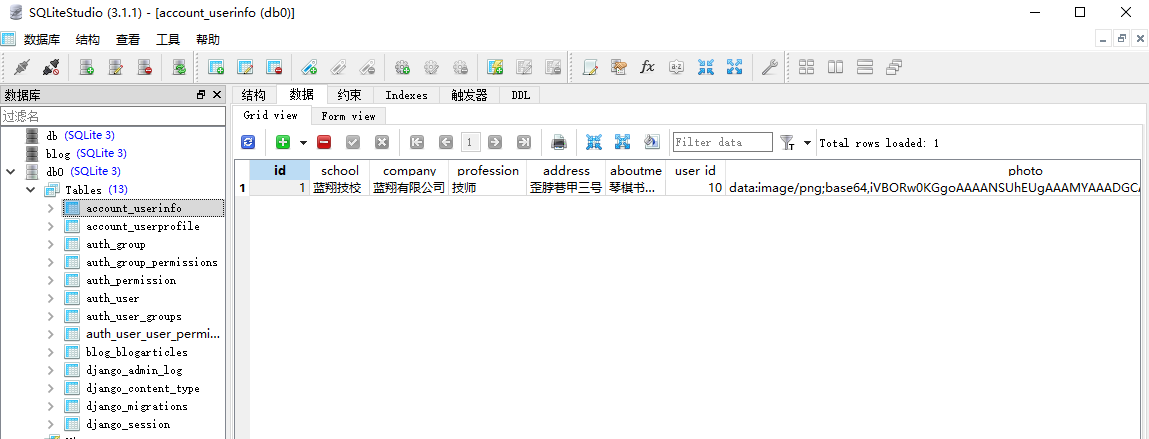Screen dimensions: 1149x439
Task: Click the remove database icon
Action: point(144,67)
